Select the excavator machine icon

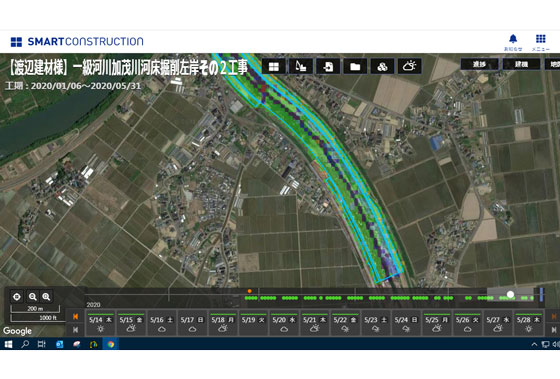(x=301, y=66)
